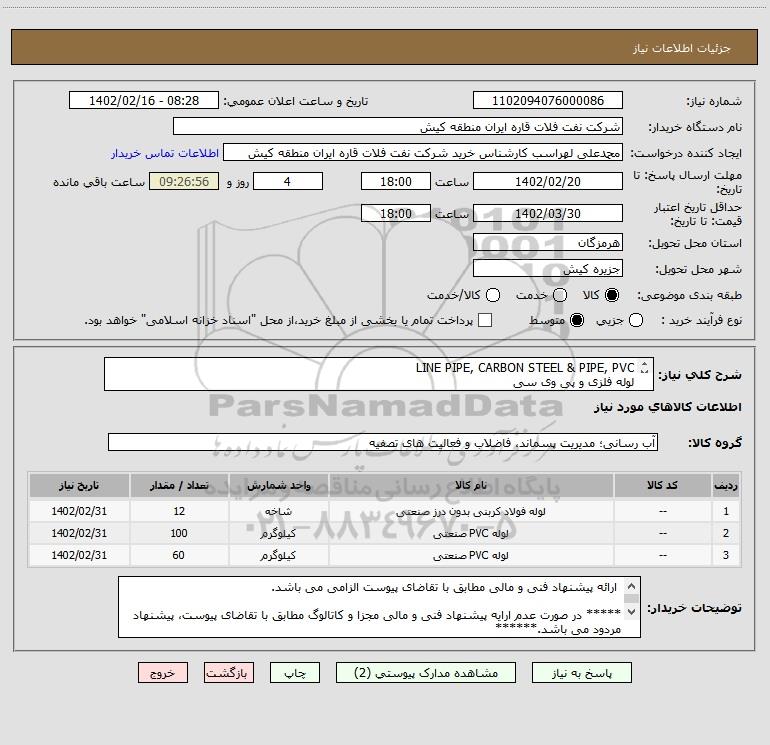Screen dimensions: 770x745
Task: Click پاسخ به نیاز button
Action: [x=582, y=673]
